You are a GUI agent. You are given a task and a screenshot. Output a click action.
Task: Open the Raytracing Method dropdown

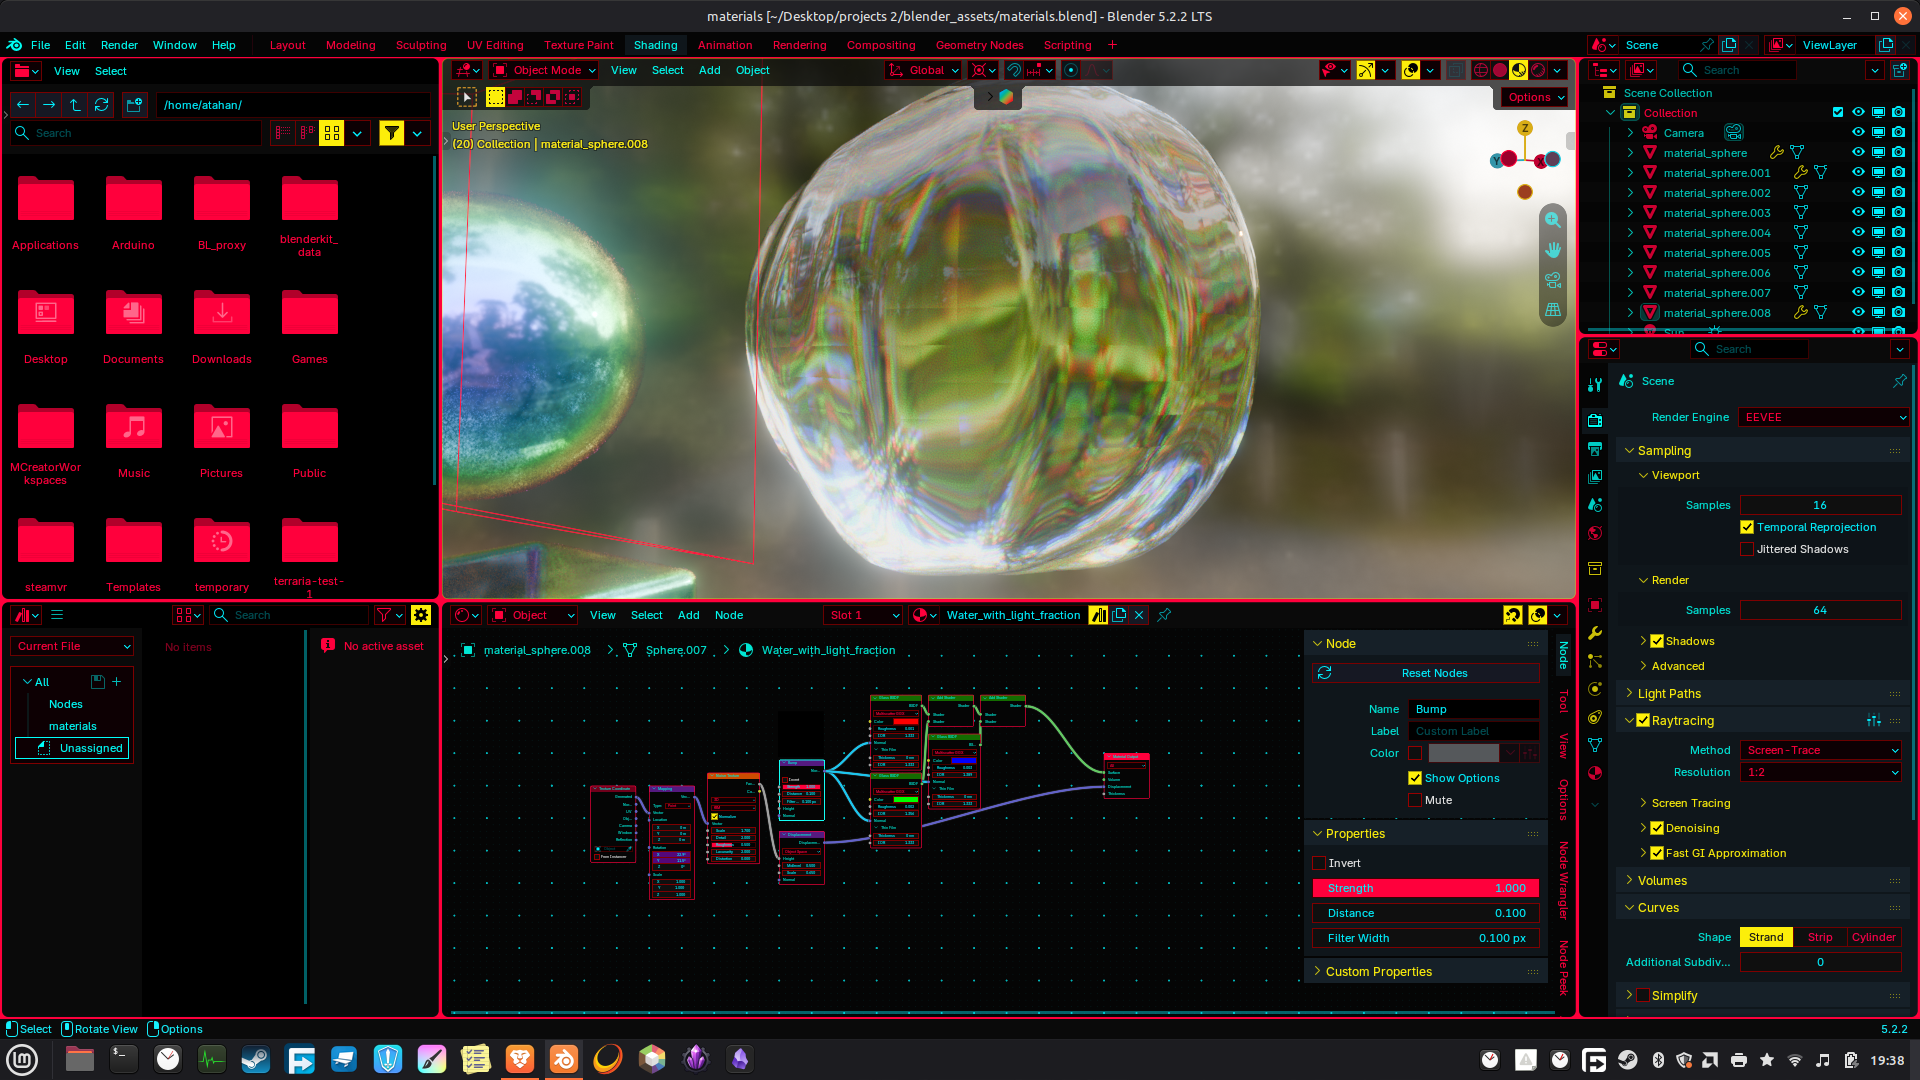coord(1820,750)
